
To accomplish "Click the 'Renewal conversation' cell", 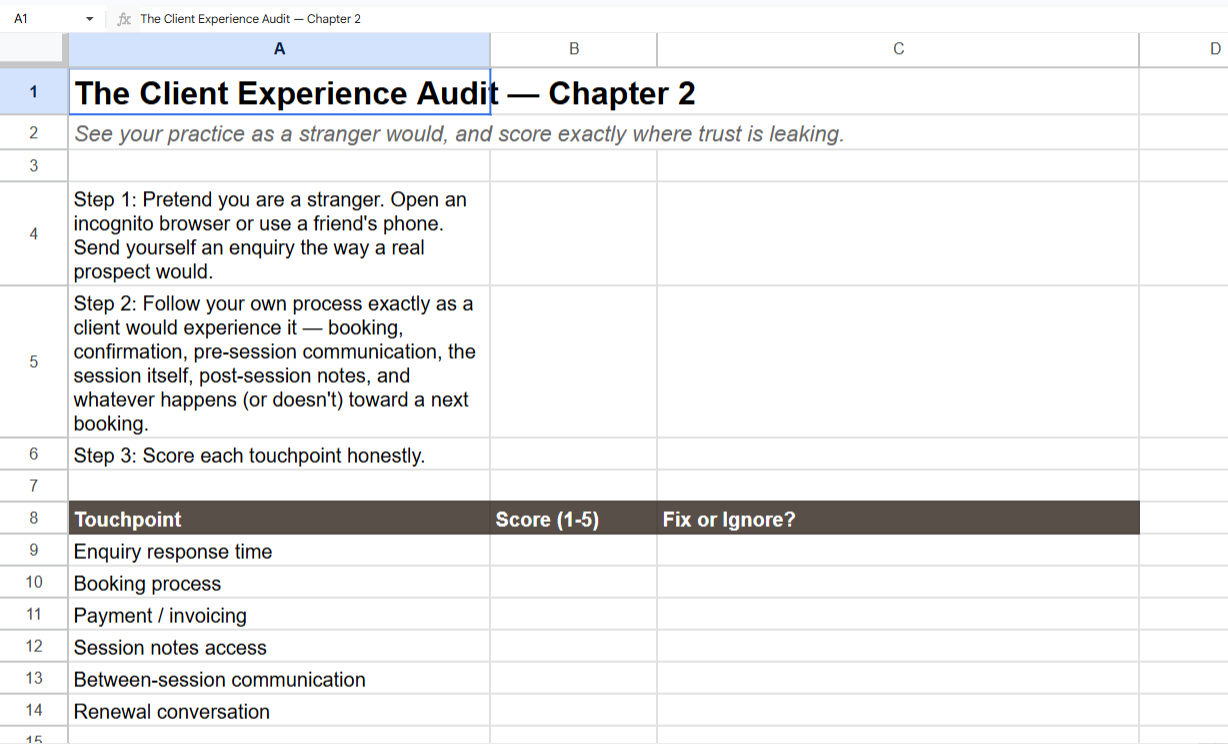I will coord(279,710).
